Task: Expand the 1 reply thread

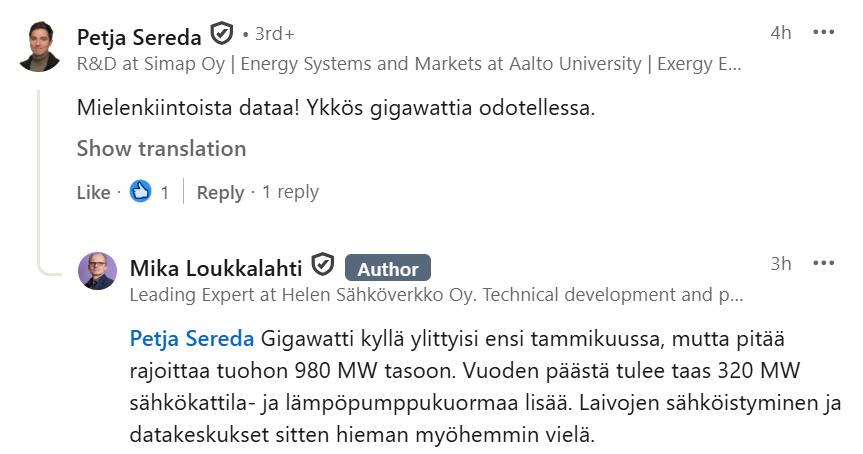Action: pos(290,192)
